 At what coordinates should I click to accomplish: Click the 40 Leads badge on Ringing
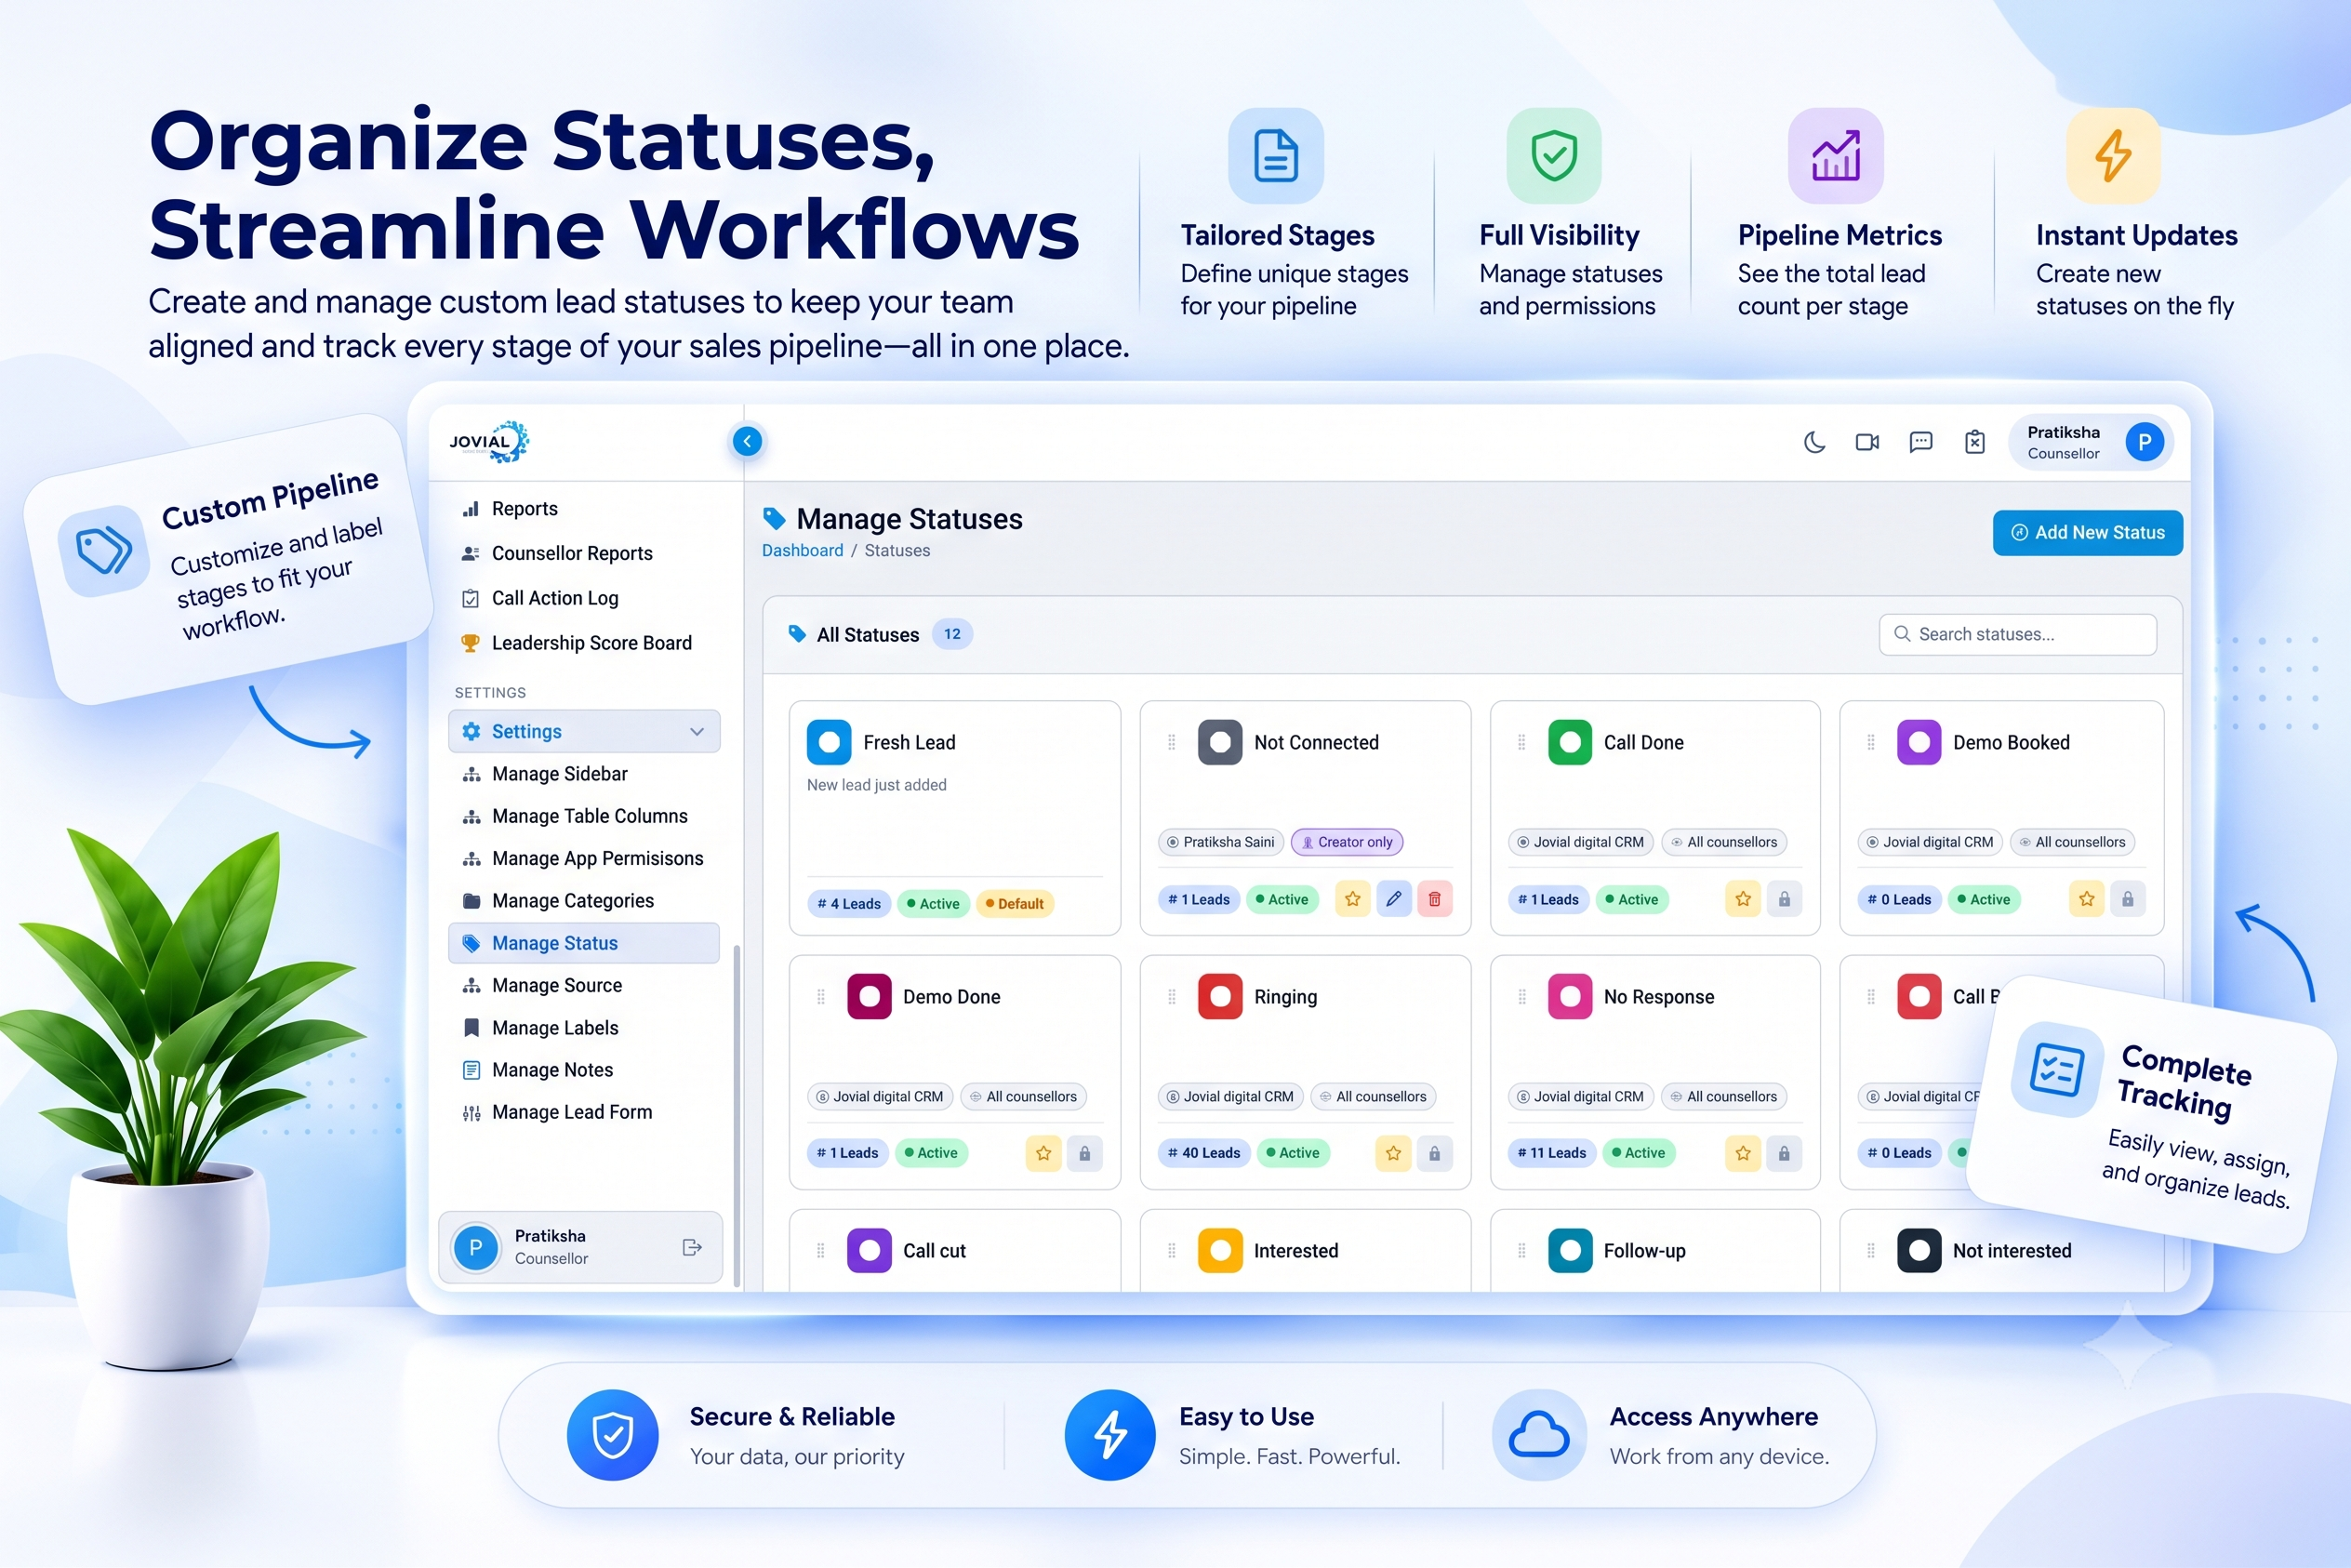(1203, 1153)
